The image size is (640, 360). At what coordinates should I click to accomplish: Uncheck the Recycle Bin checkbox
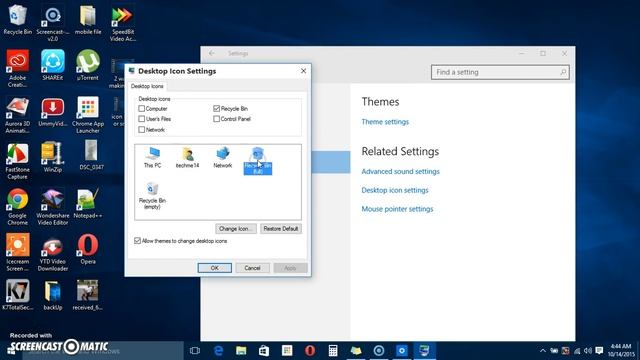point(216,109)
